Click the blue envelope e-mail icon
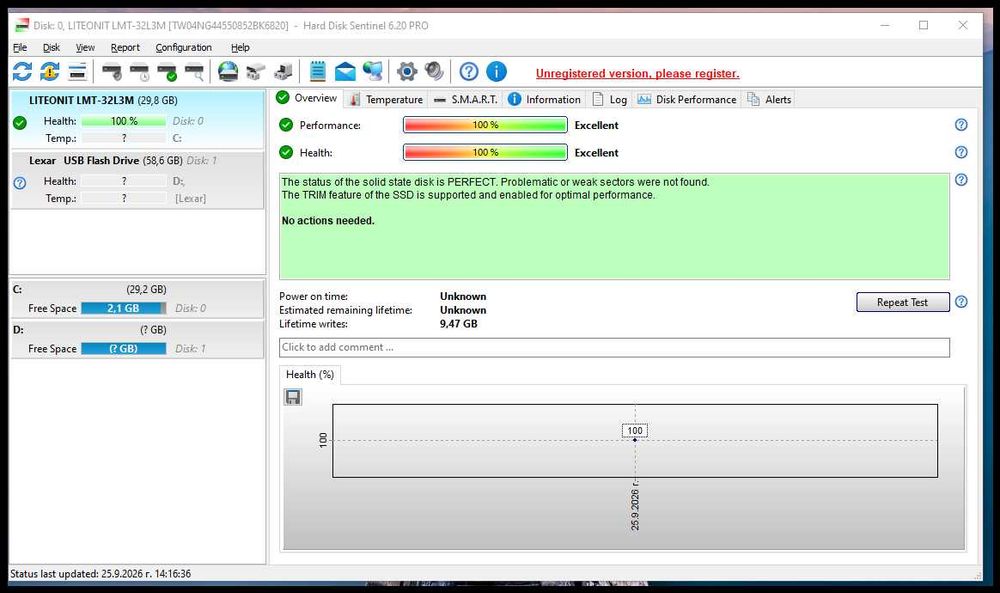 click(345, 71)
